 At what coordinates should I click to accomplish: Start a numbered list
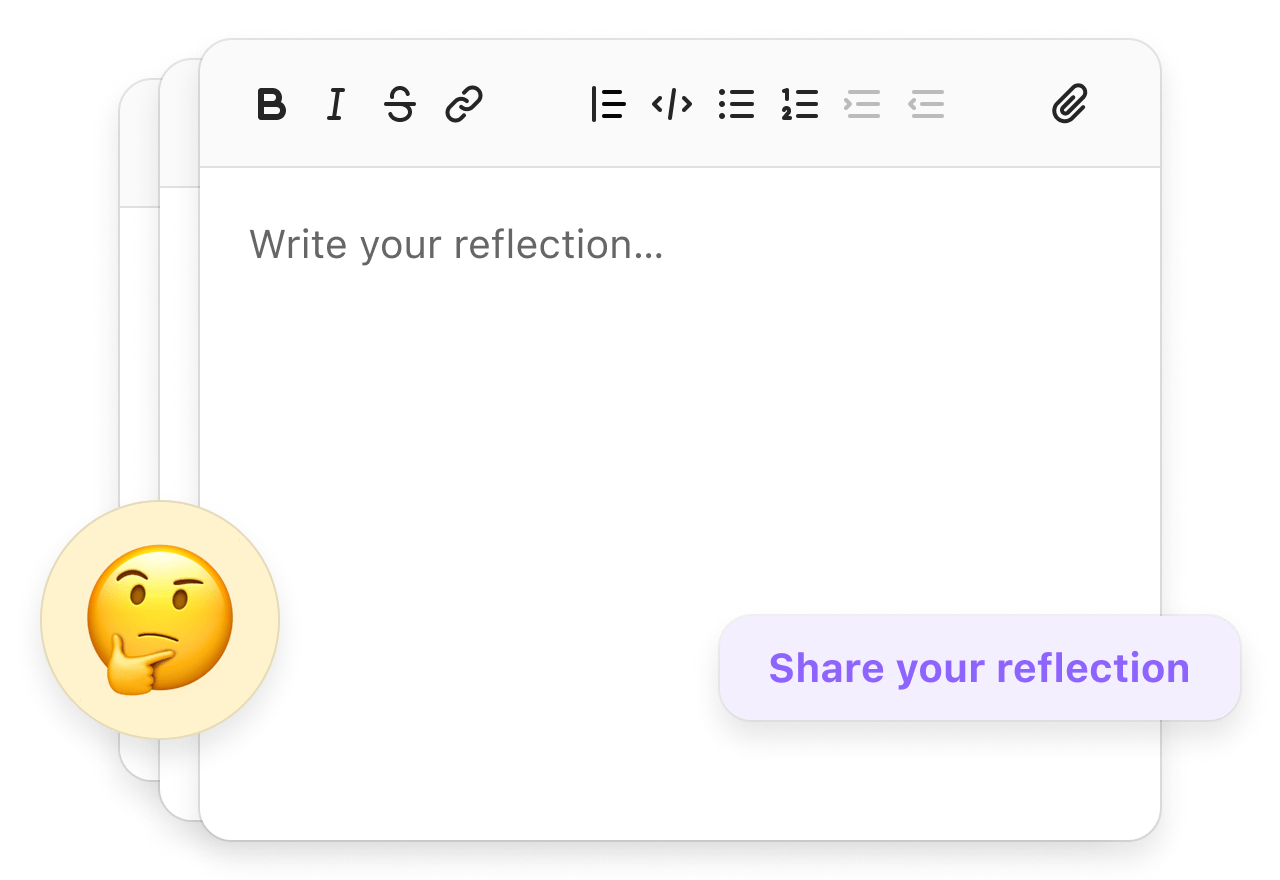tap(800, 104)
